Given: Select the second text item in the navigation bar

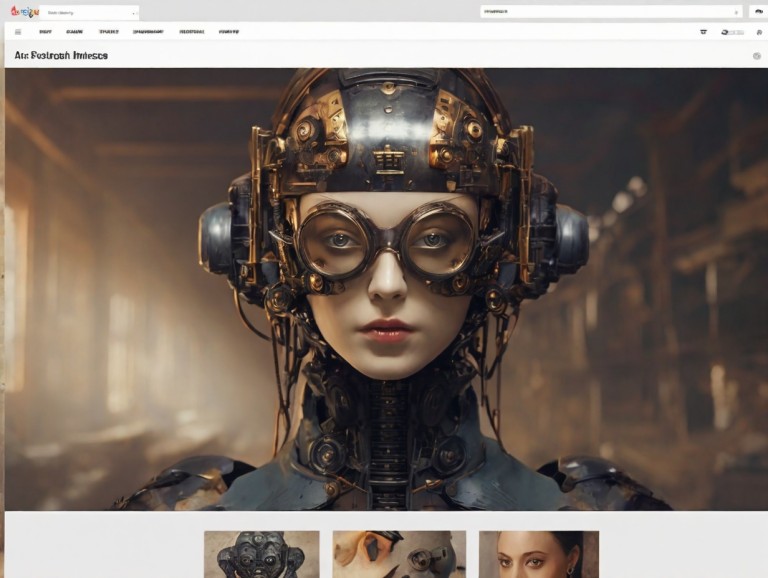Looking at the screenshot, I should pyautogui.click(x=75, y=32).
